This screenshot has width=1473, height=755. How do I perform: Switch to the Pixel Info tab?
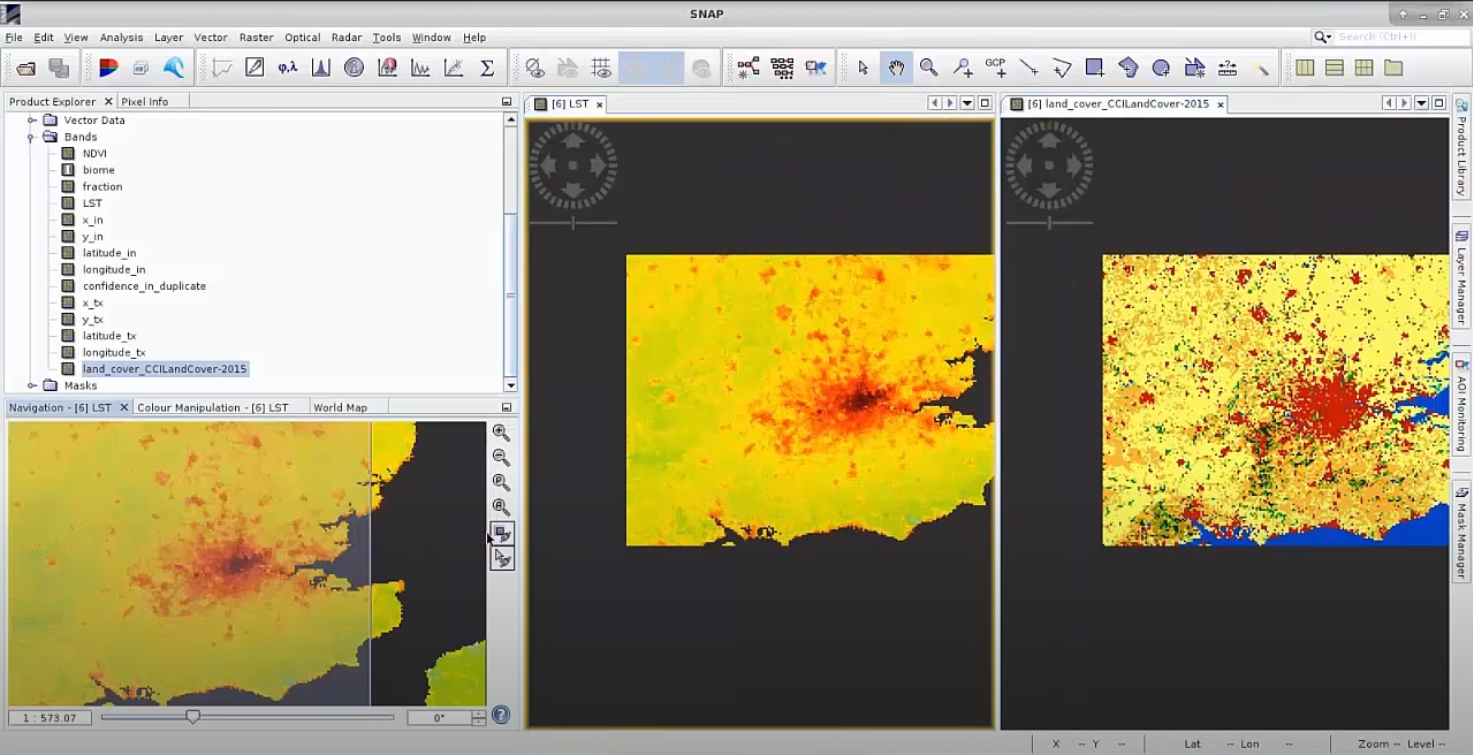pos(145,101)
